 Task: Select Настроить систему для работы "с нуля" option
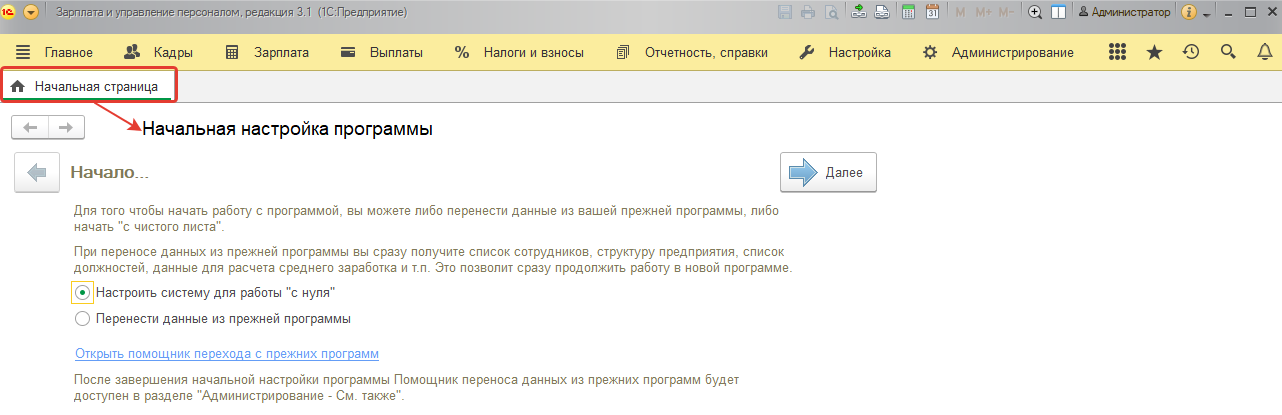[205, 293]
